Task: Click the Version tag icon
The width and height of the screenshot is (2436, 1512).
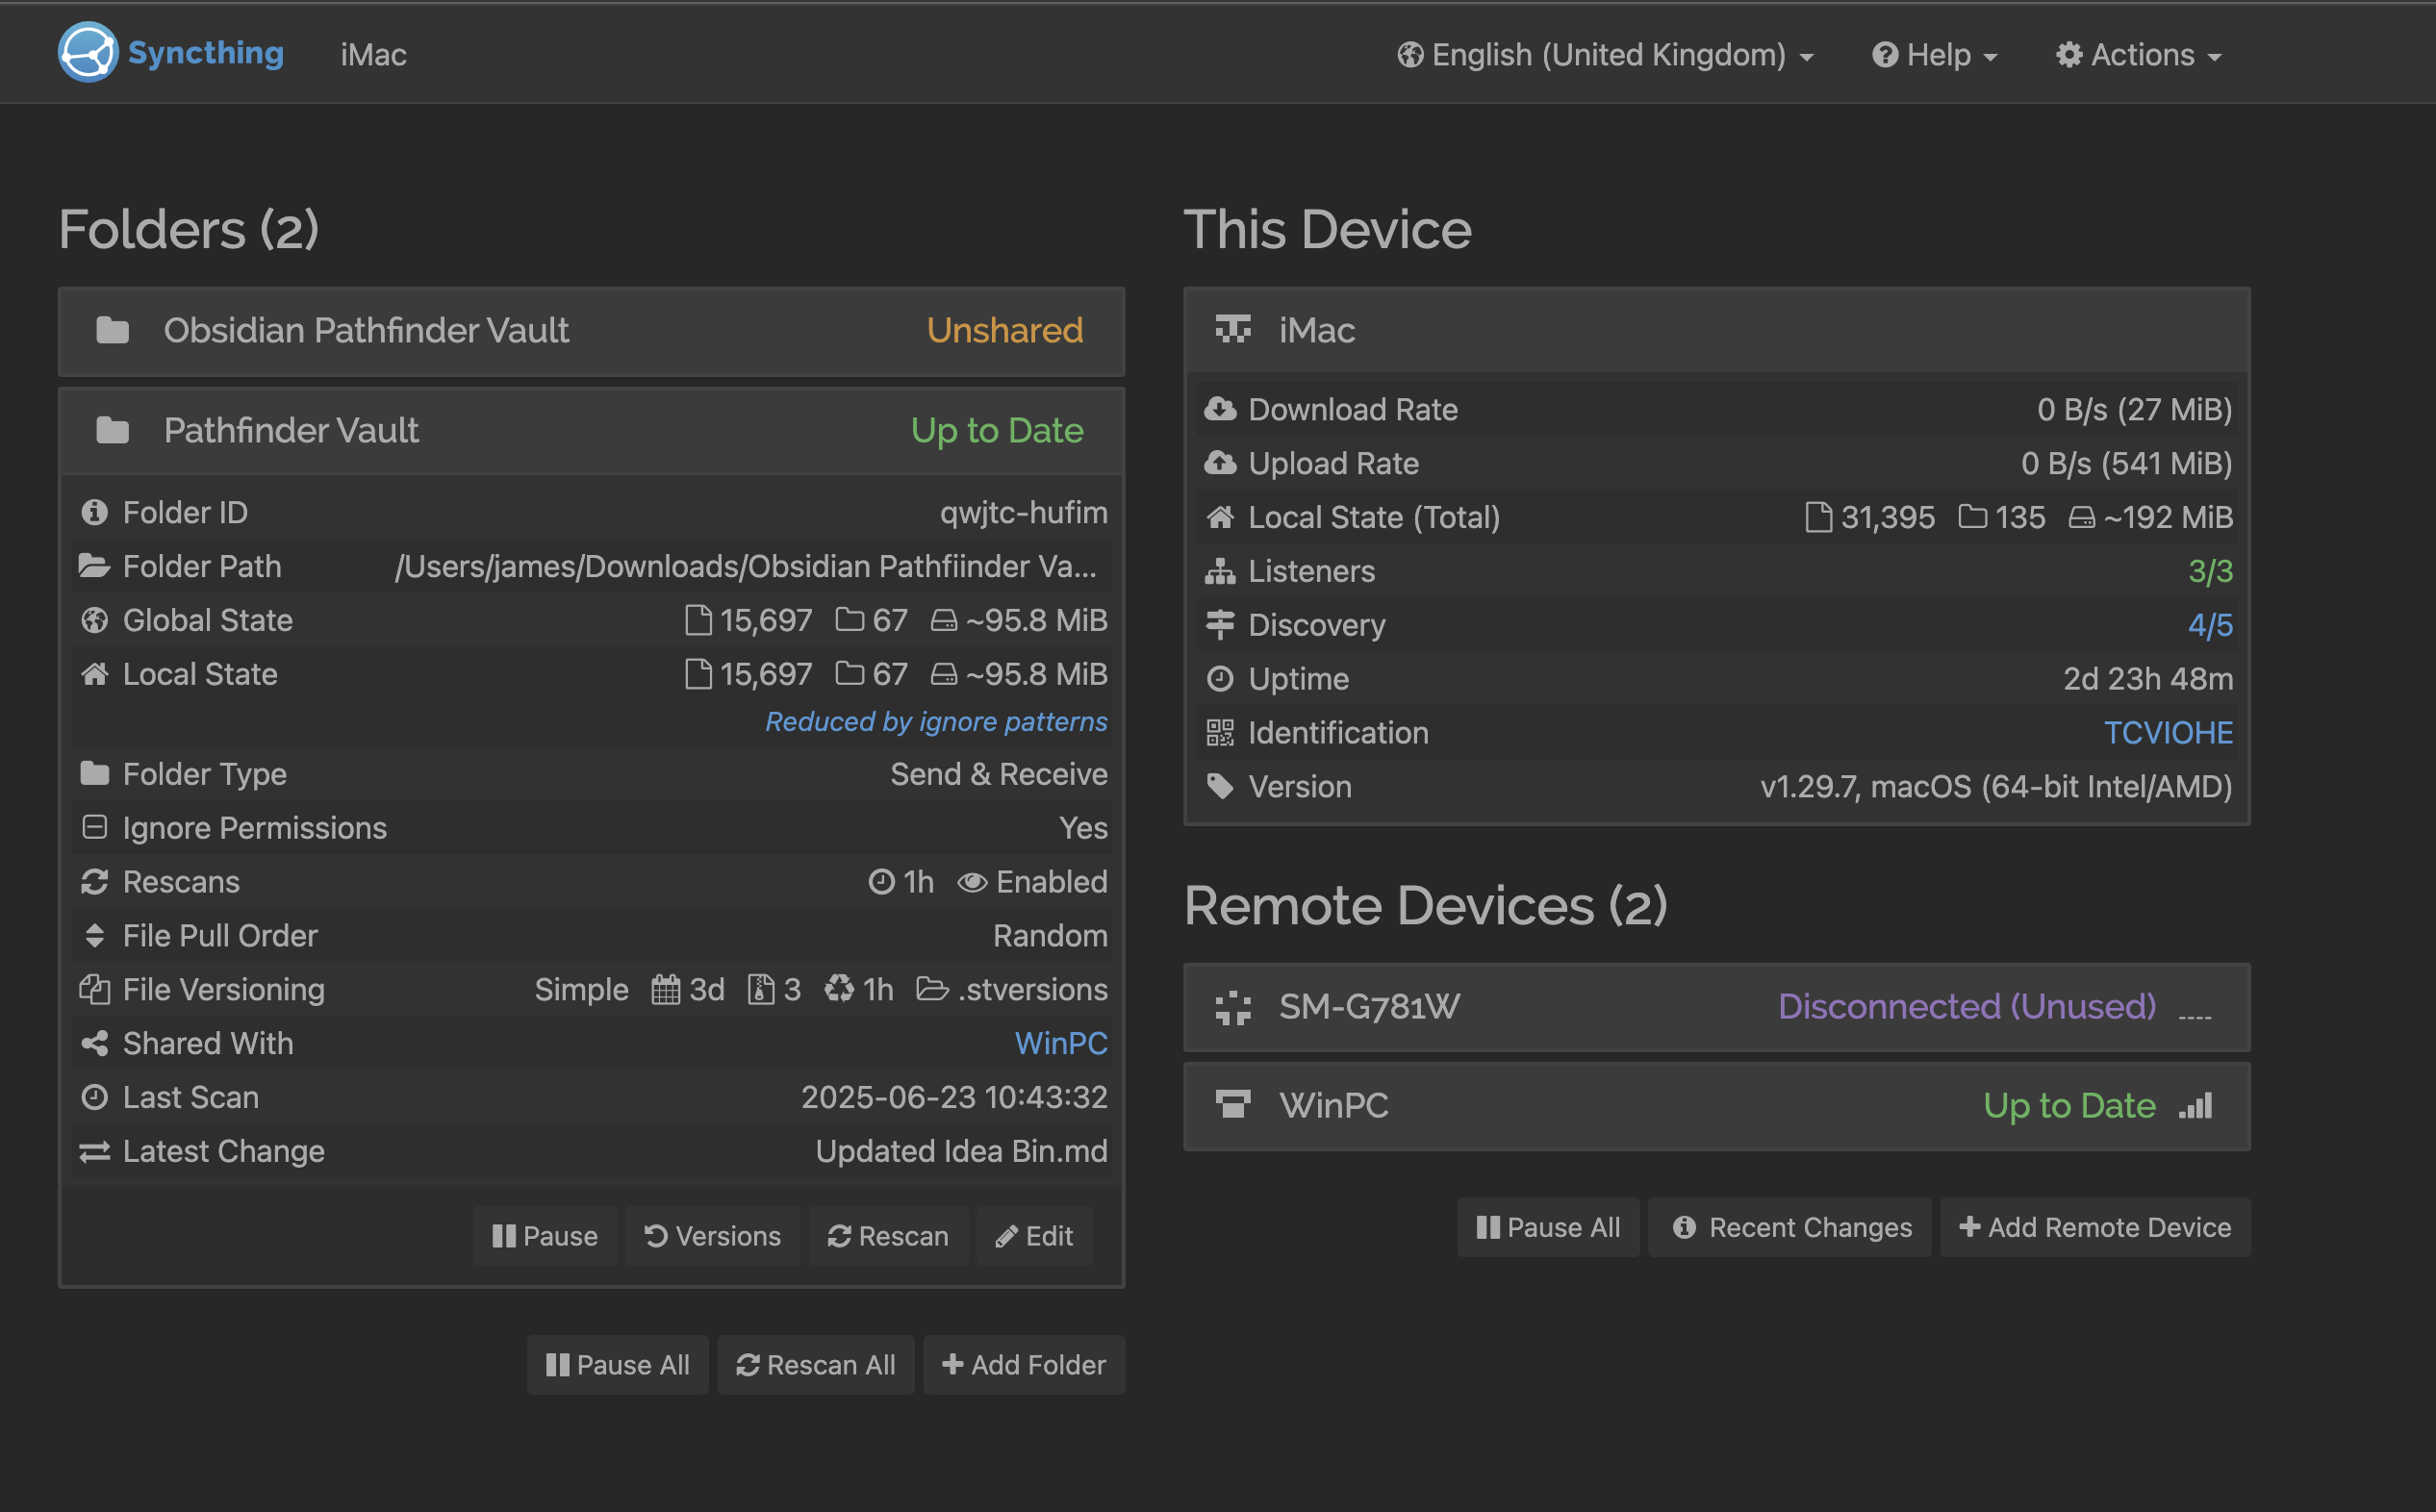Action: pyautogui.click(x=1220, y=787)
